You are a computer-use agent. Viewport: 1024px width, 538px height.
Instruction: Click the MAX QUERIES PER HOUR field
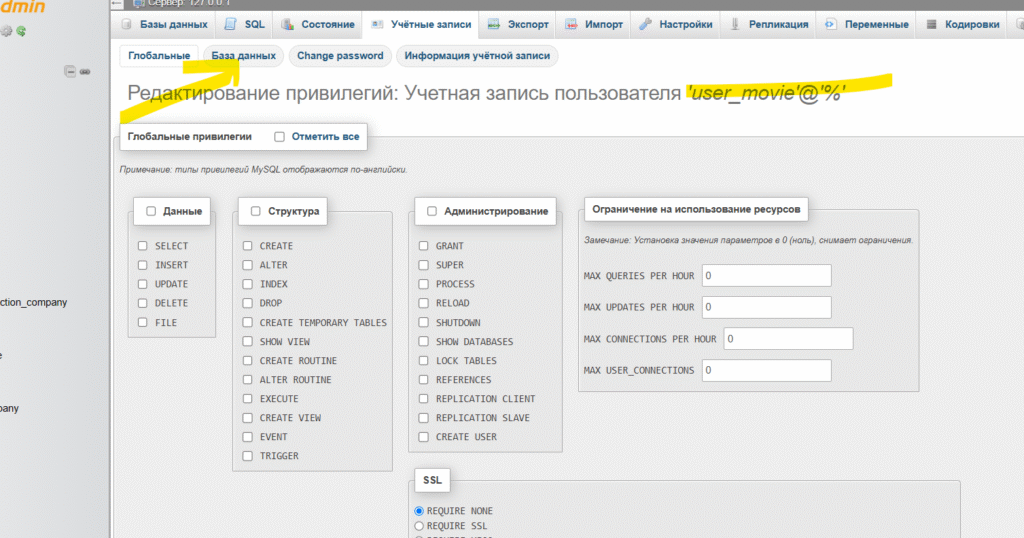click(767, 276)
